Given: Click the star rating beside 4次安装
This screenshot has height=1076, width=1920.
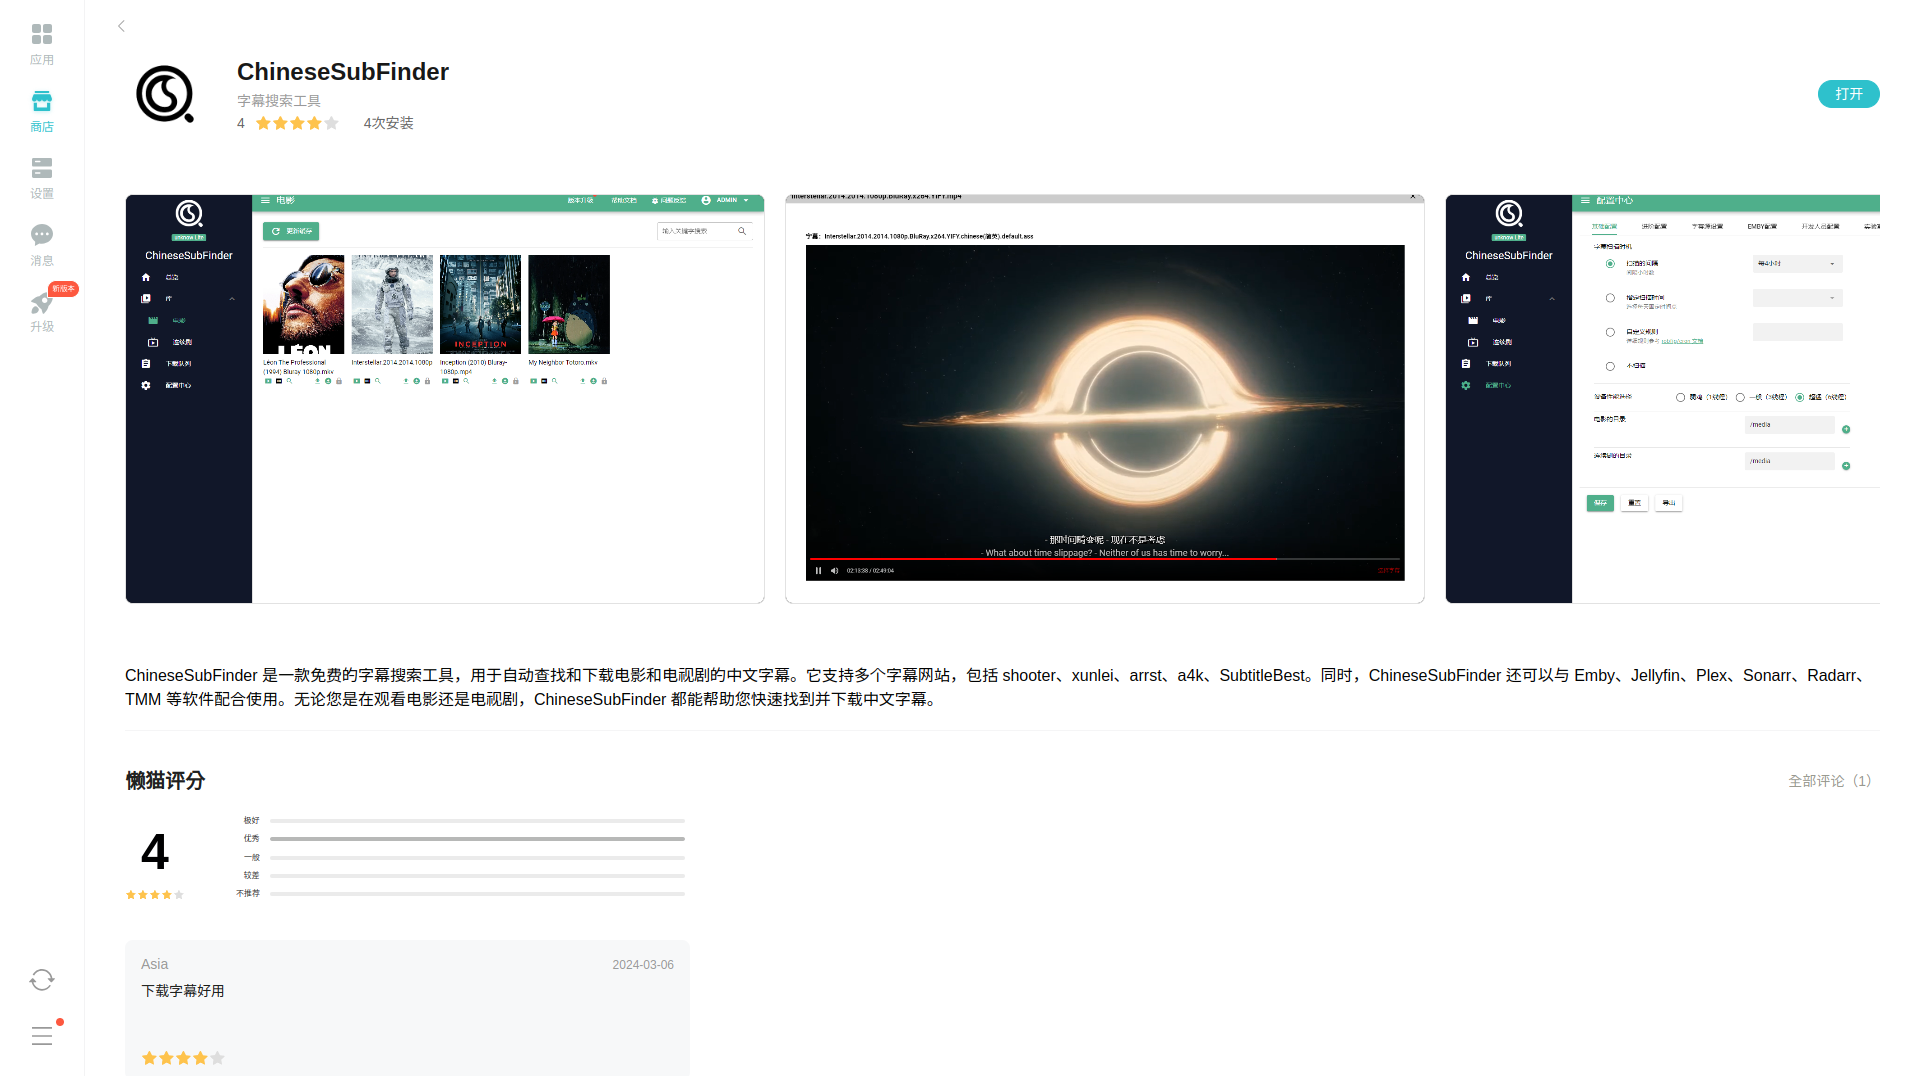Looking at the screenshot, I should (297, 123).
